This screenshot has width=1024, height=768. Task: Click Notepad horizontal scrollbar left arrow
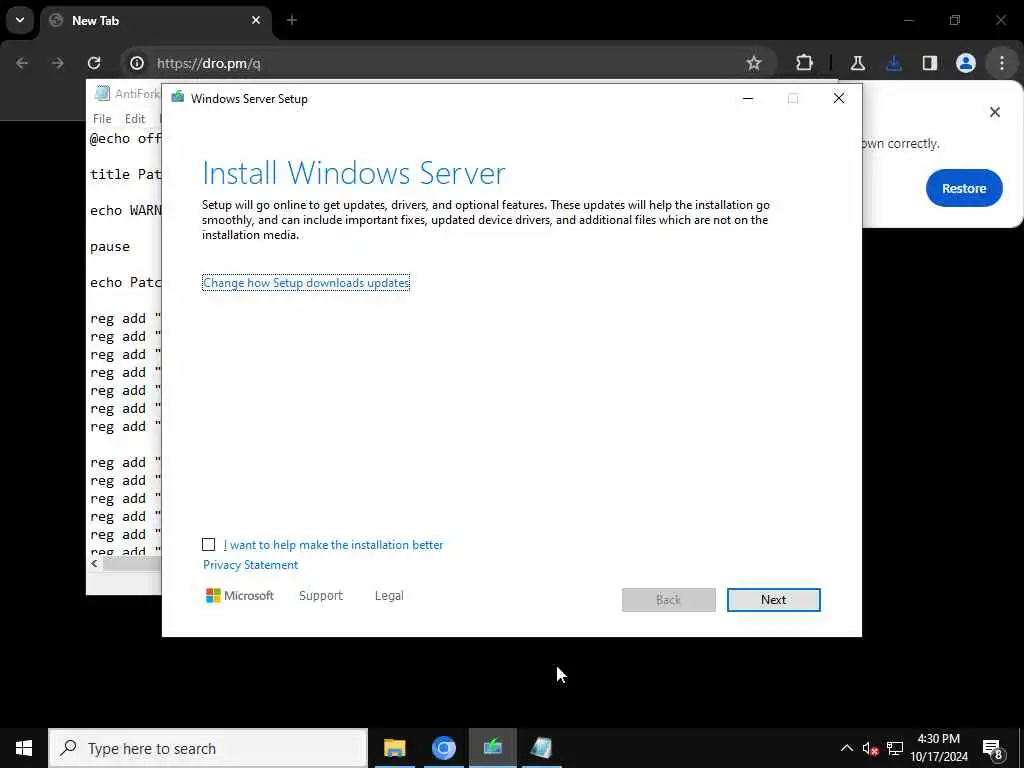click(95, 564)
